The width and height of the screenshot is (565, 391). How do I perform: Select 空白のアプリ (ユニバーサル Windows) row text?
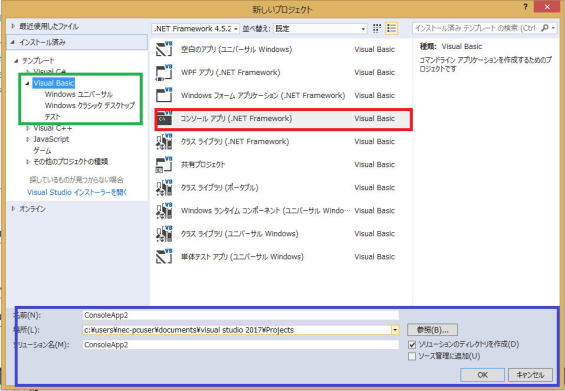(236, 49)
